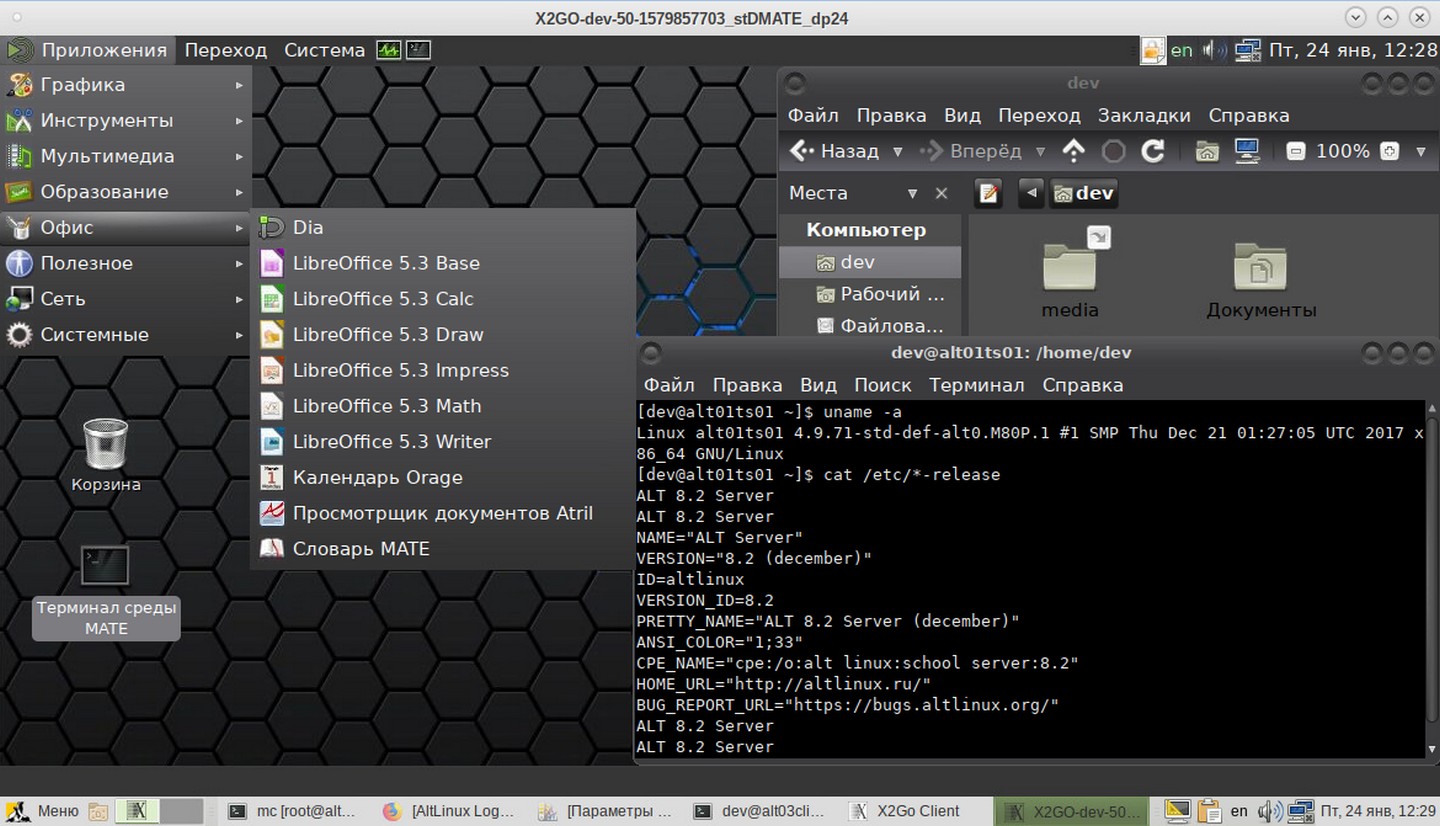1440x826 pixels.
Task: Open the Места side panel dropdown
Action: [912, 193]
